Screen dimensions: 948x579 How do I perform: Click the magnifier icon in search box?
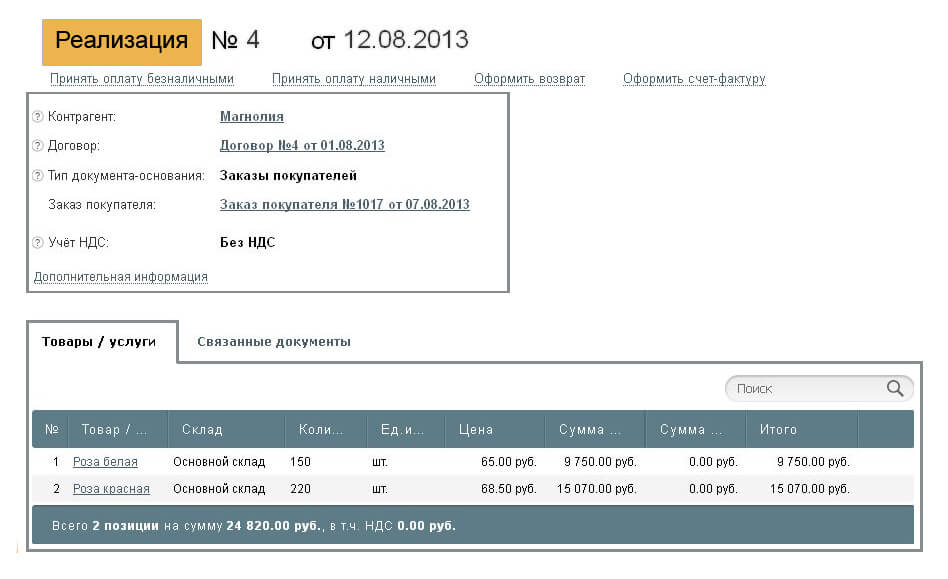895,389
